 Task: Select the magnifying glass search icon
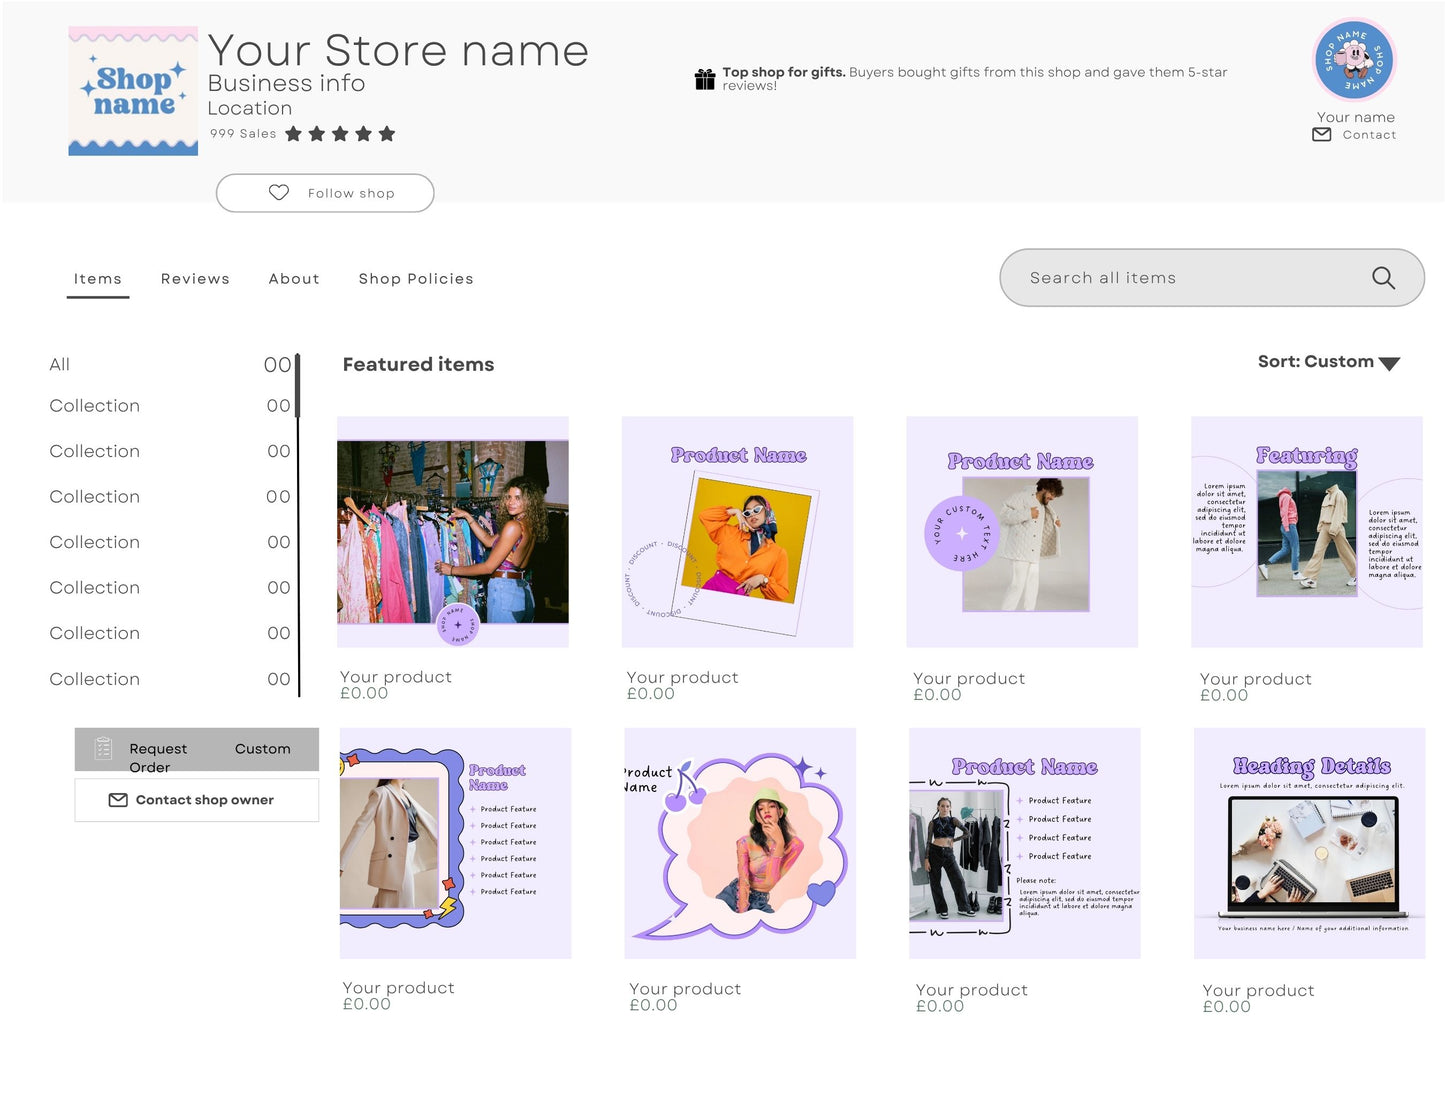[x=1383, y=278]
